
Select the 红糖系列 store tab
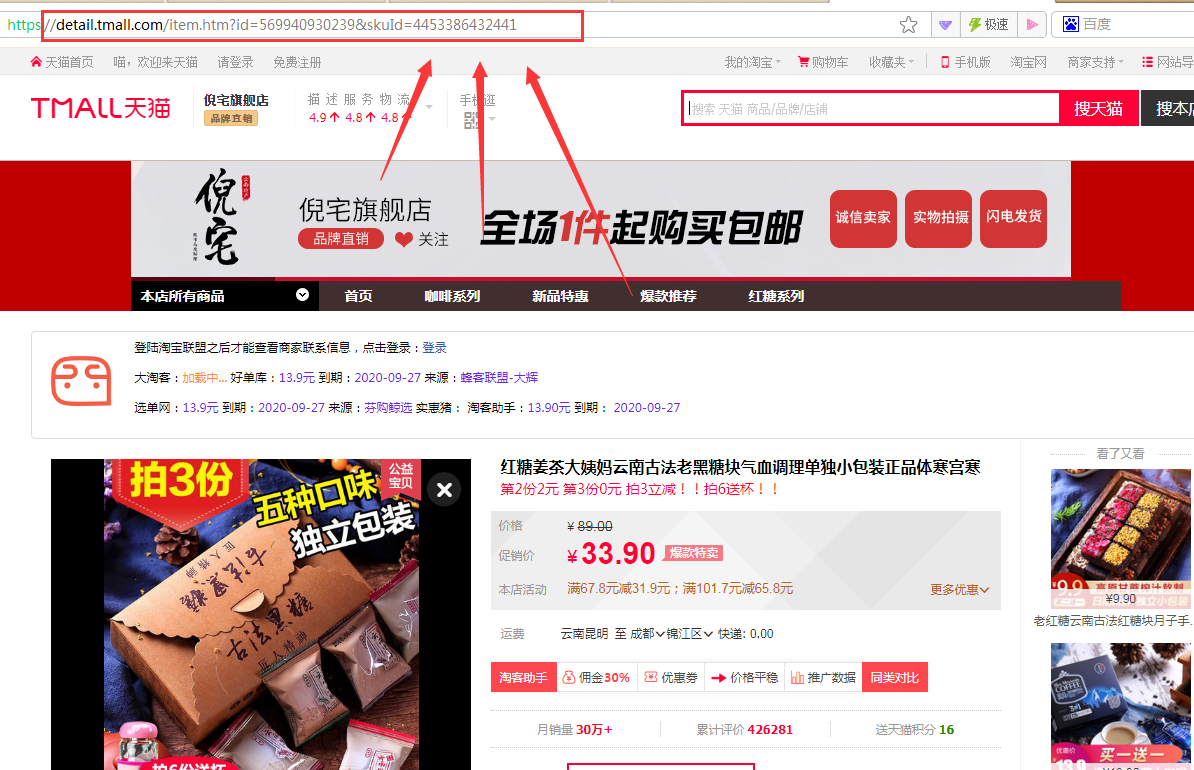pyautogui.click(x=776, y=296)
